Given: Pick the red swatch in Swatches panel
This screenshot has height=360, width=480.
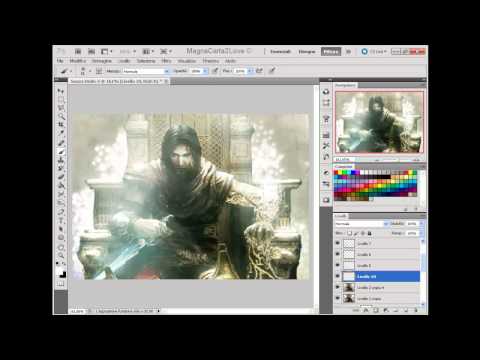Looking at the screenshot, I should click(x=337, y=173).
